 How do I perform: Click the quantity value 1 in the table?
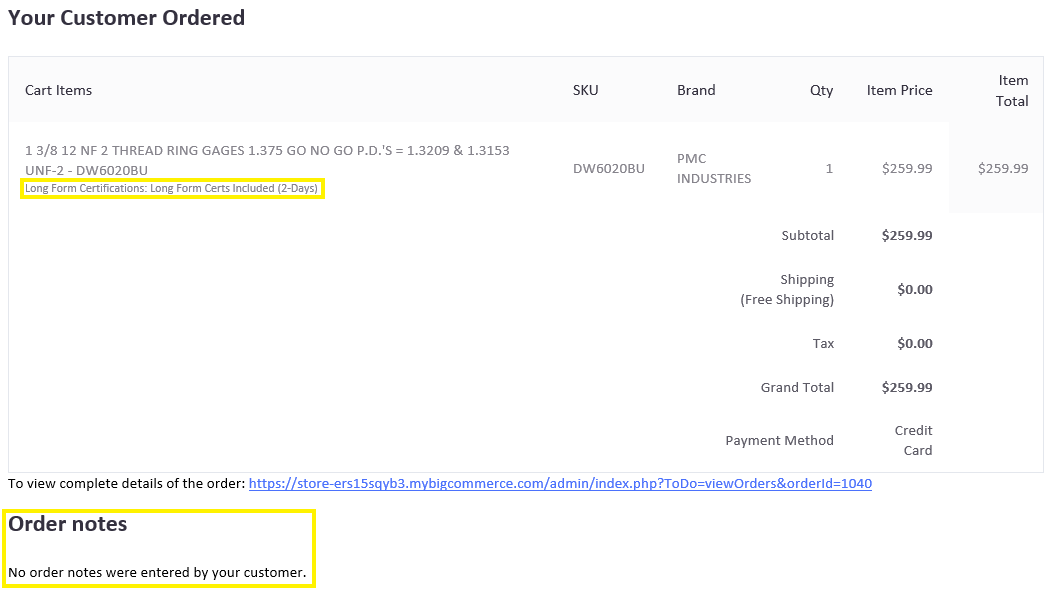click(829, 168)
